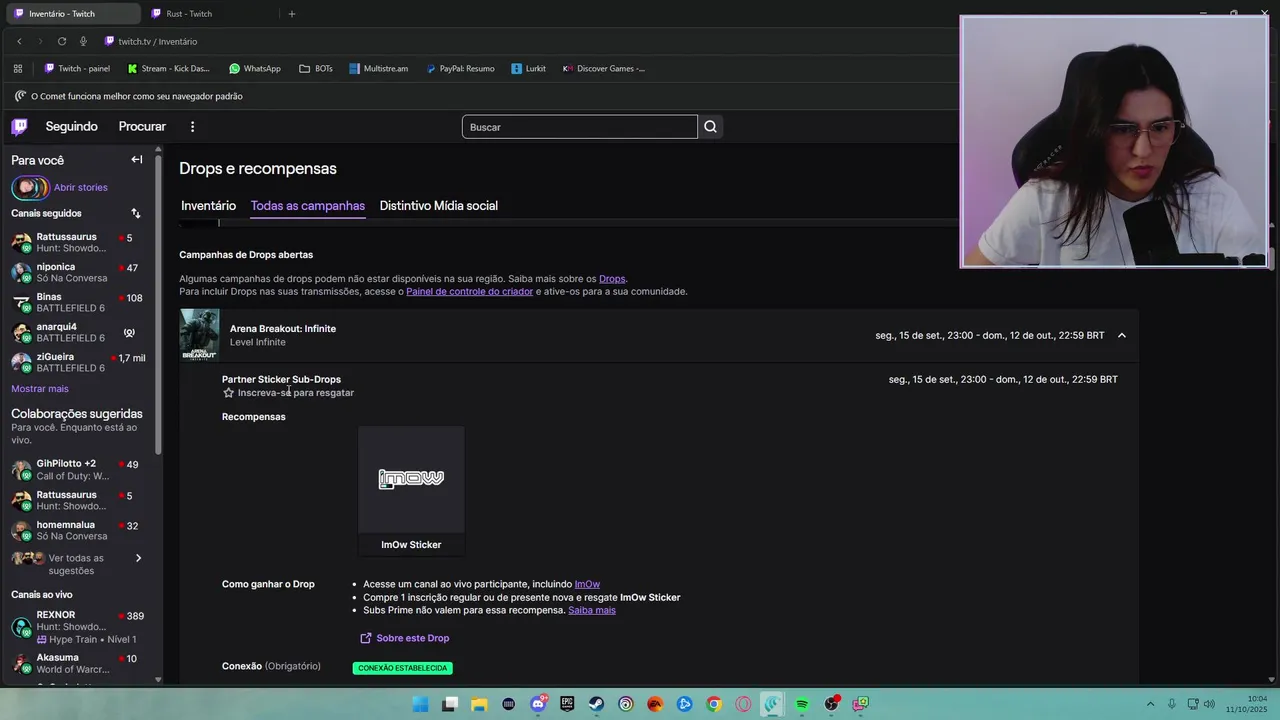Open the apps grid icon in bookmarks bar
This screenshot has width=1280, height=720.
[18, 69]
